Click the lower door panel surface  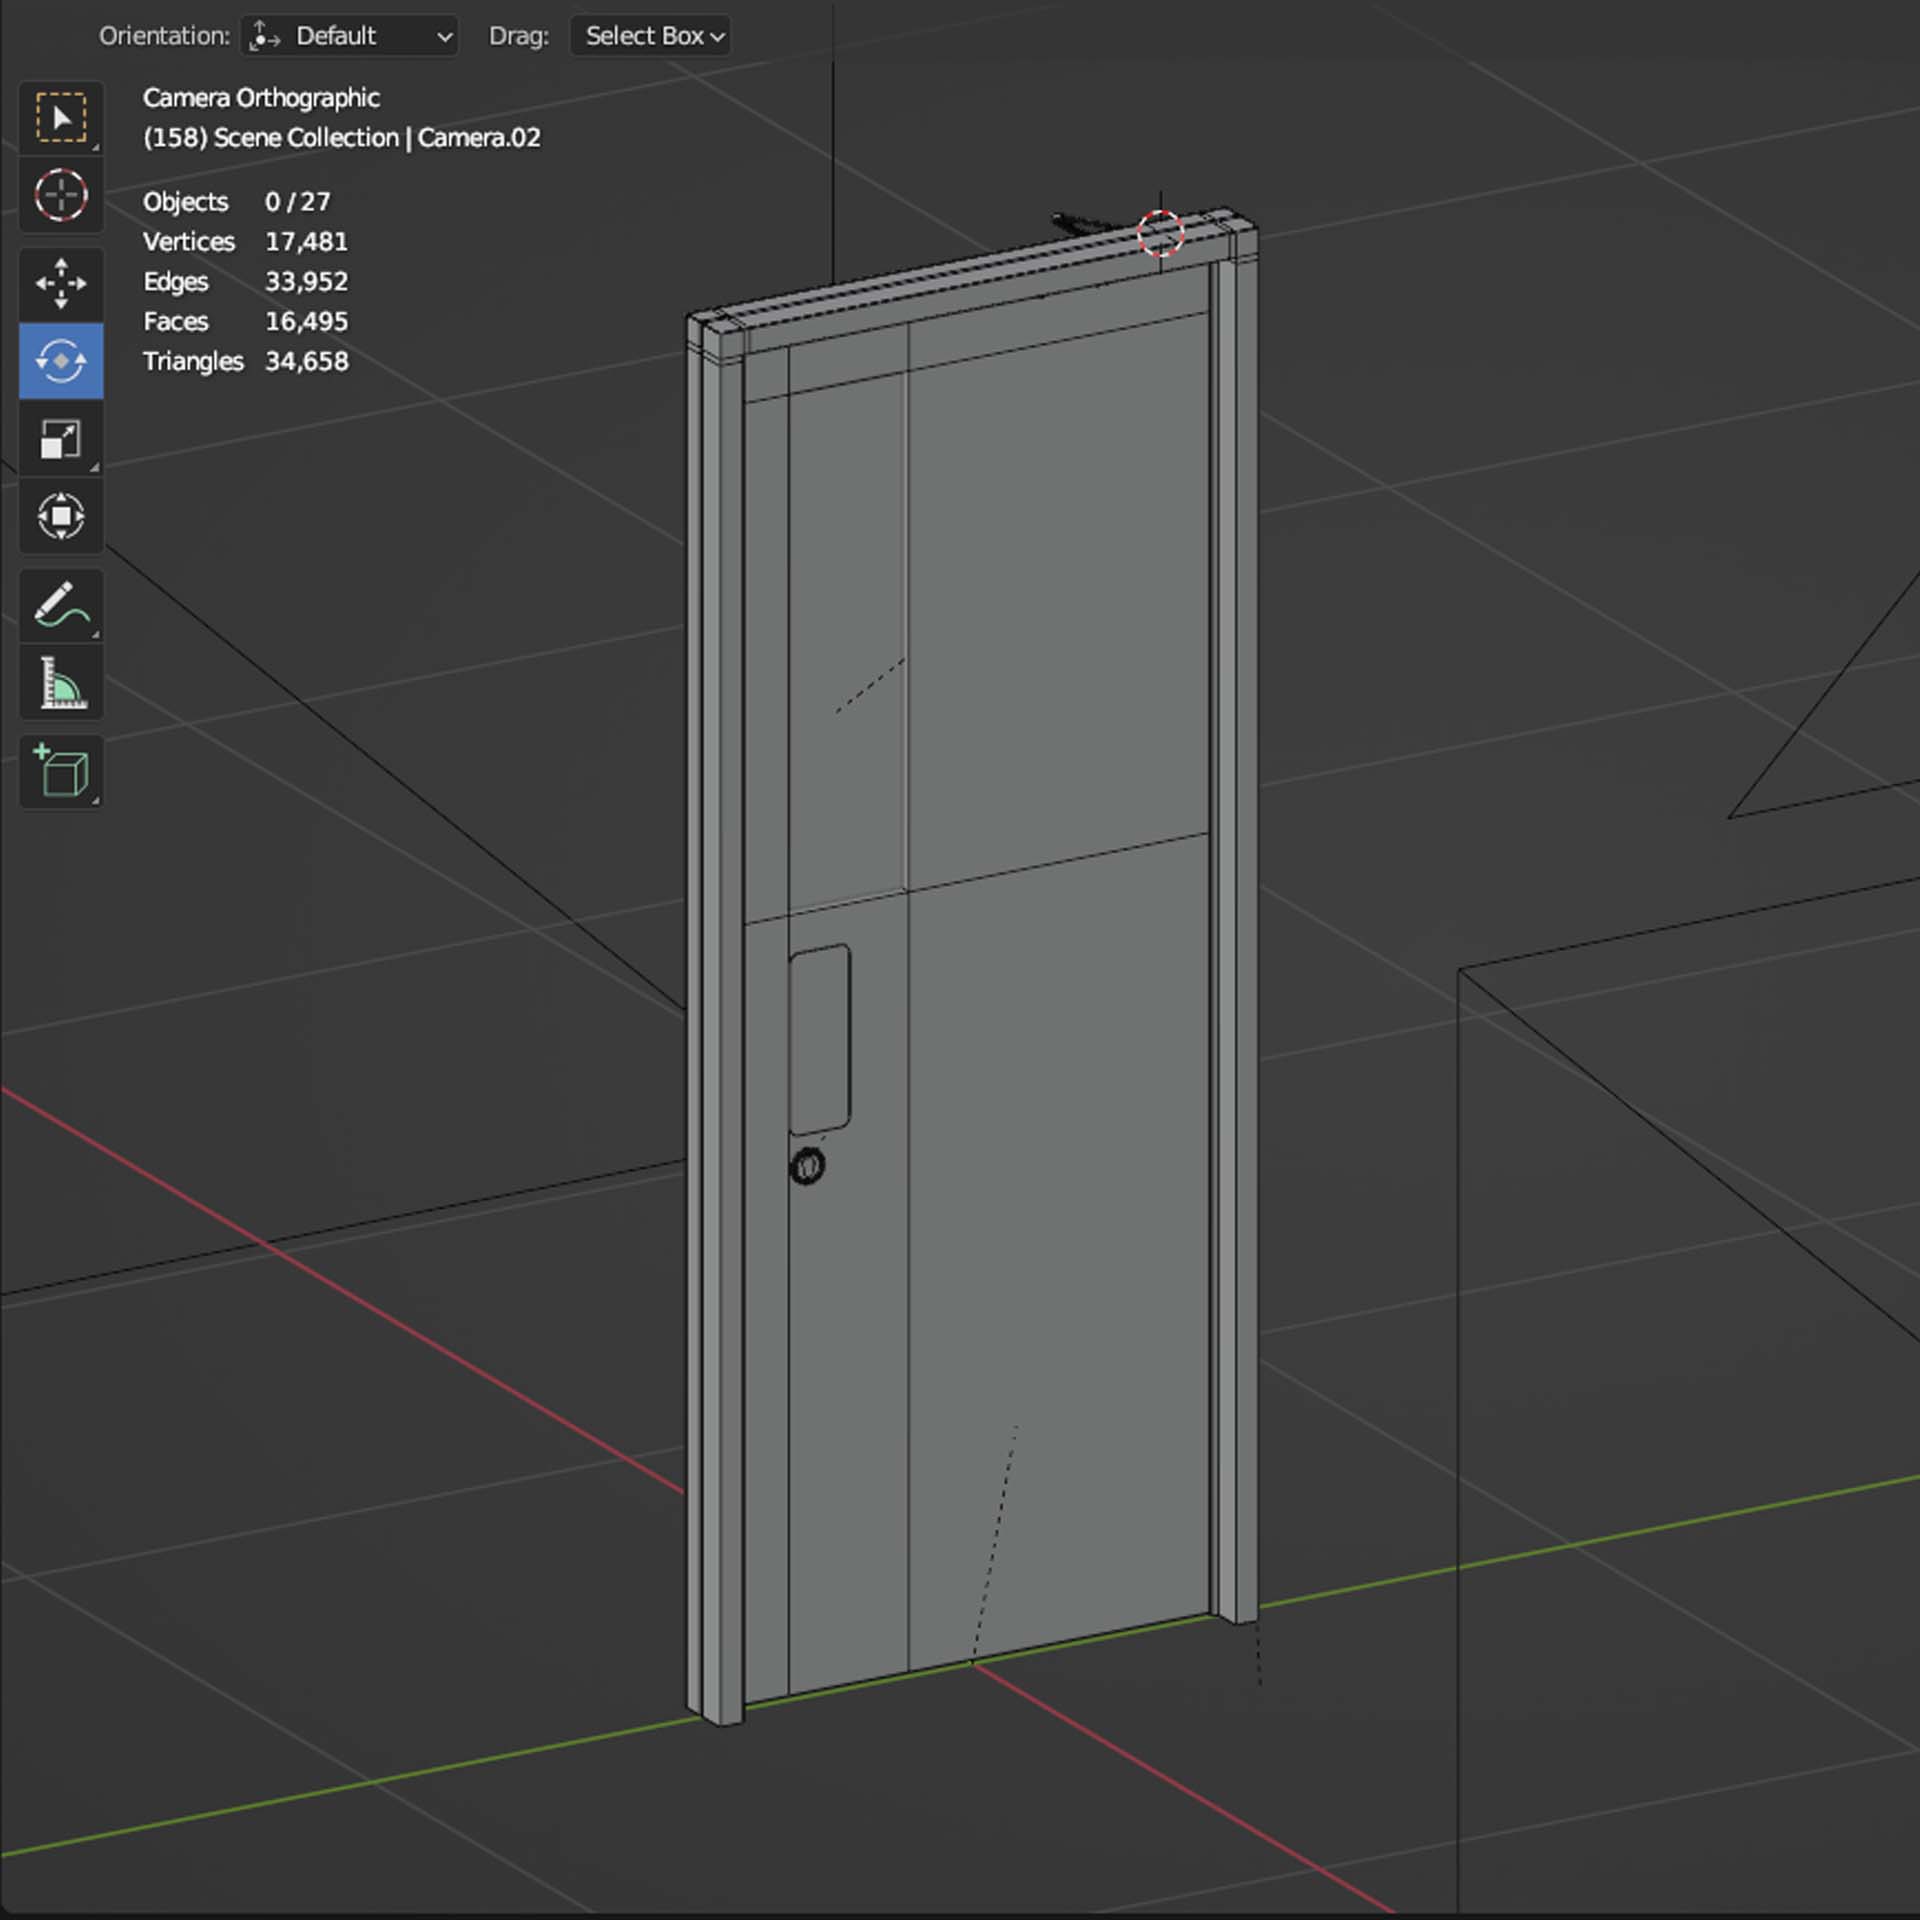[x=1060, y=1250]
